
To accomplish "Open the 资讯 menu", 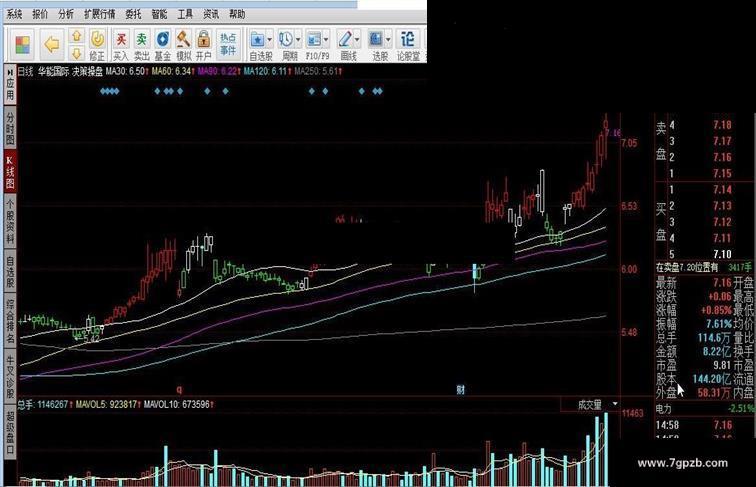I will tap(211, 15).
